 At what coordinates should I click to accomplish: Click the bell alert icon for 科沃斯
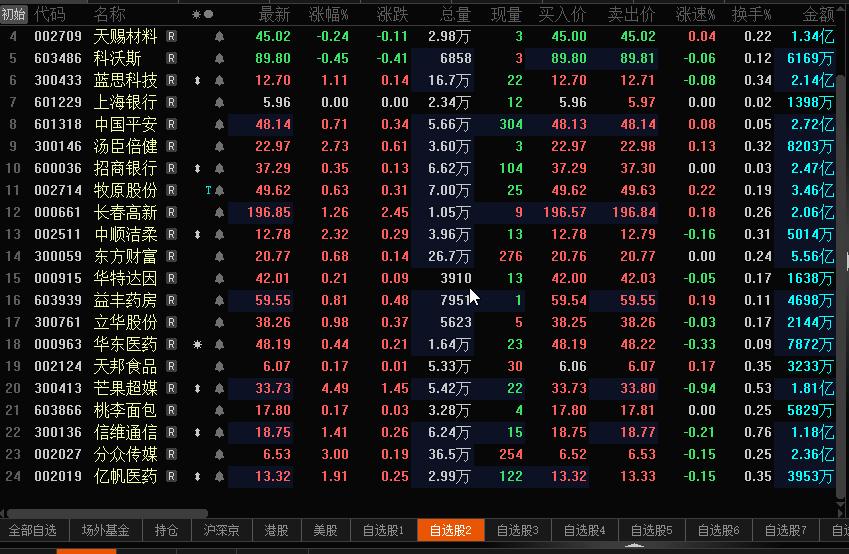(x=219, y=58)
